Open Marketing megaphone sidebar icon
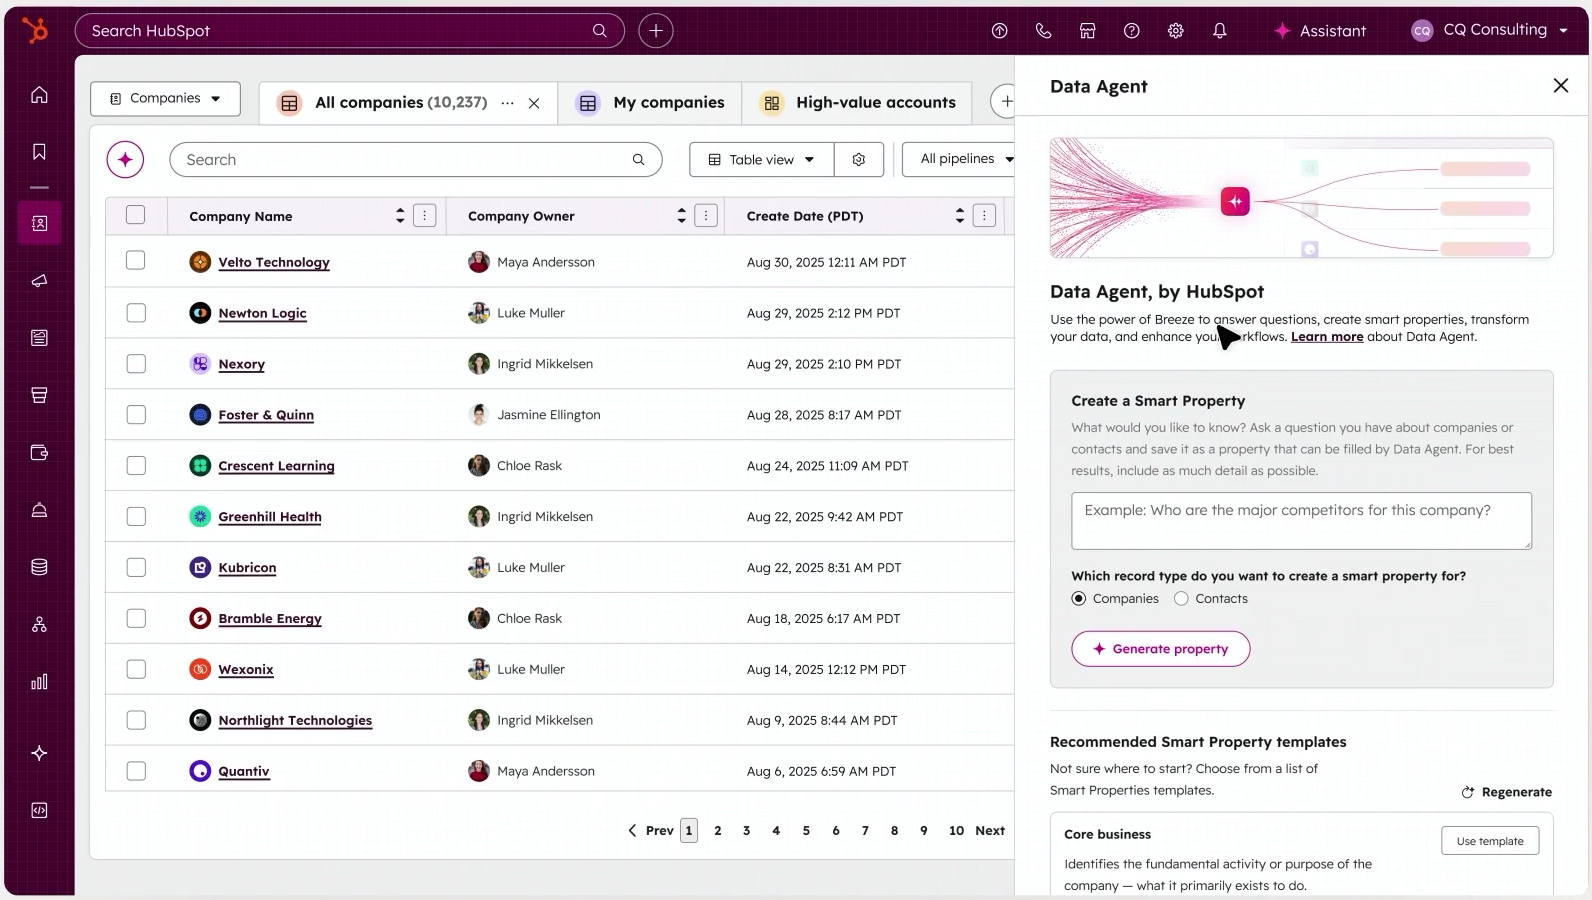1592x900 pixels. click(39, 281)
